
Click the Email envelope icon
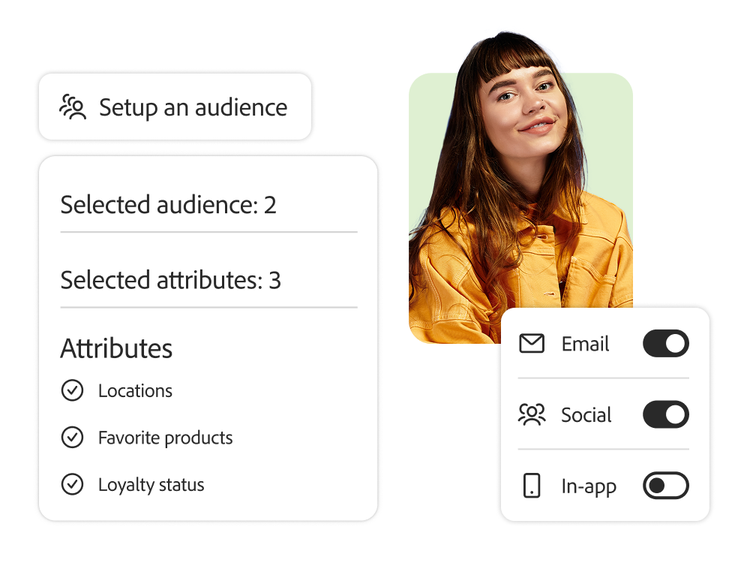532,344
